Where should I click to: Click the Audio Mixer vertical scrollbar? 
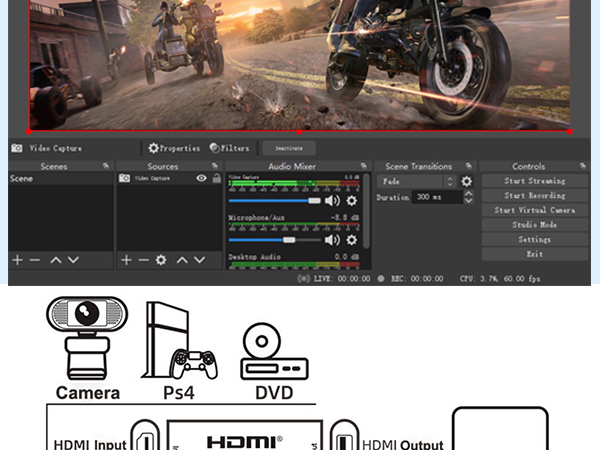[x=366, y=210]
